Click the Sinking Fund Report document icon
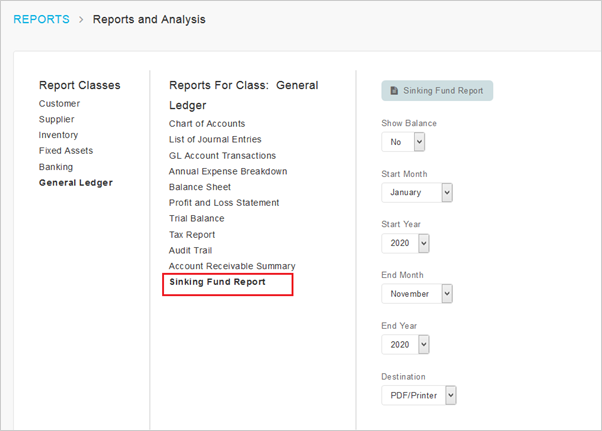This screenshot has width=602, height=431. click(x=394, y=91)
